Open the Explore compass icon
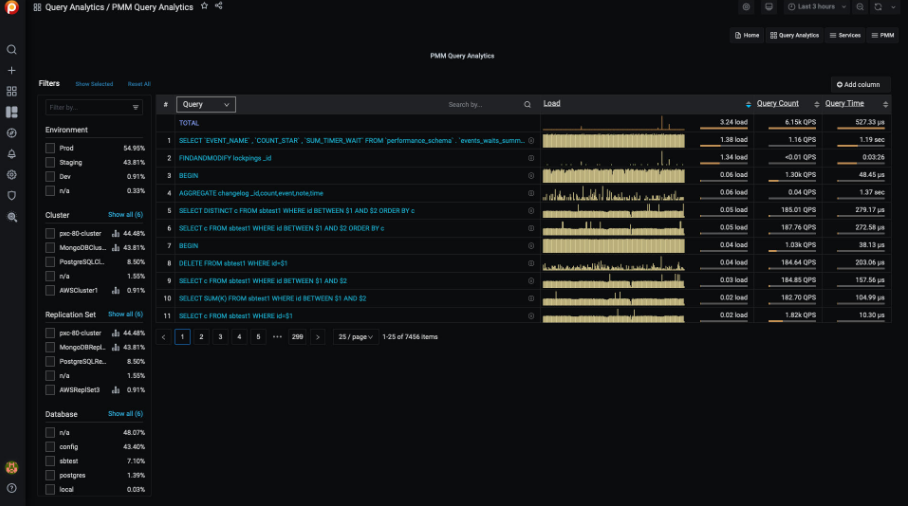This screenshot has width=909, height=506. coord(12,133)
